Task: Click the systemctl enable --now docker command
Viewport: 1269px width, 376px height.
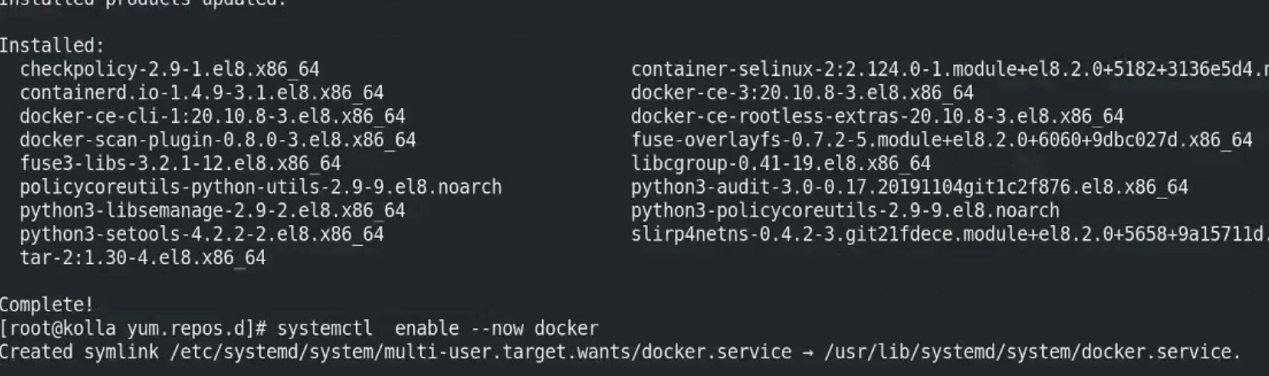Action: click(x=438, y=328)
